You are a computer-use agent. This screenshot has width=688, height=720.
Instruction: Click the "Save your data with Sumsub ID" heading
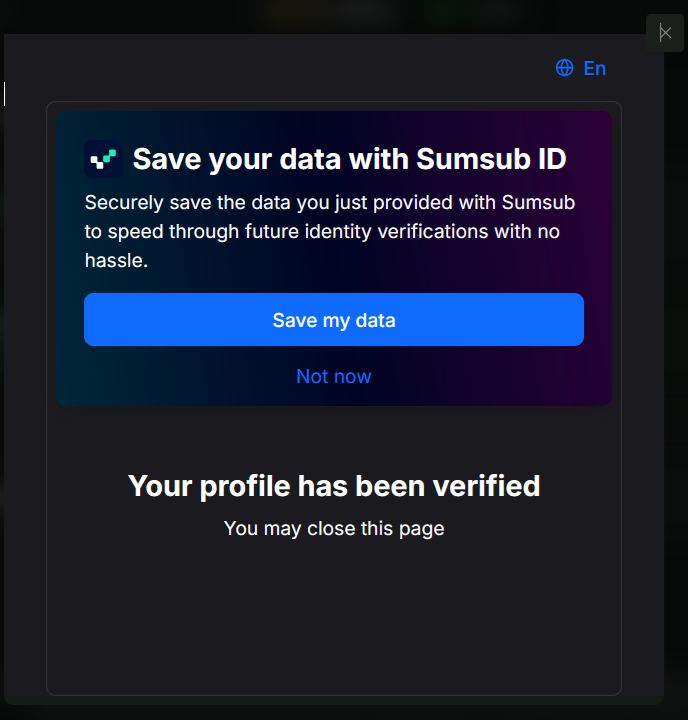pyautogui.click(x=349, y=159)
